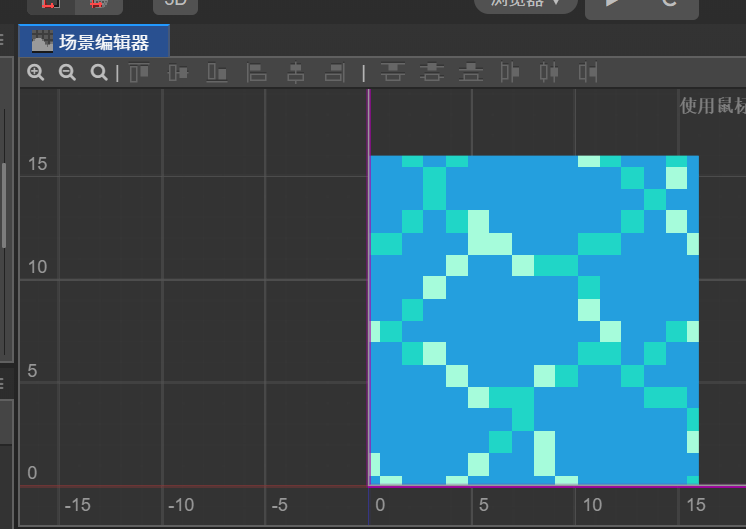Refresh the preview with the reload button
The width and height of the screenshot is (746, 529).
670,4
